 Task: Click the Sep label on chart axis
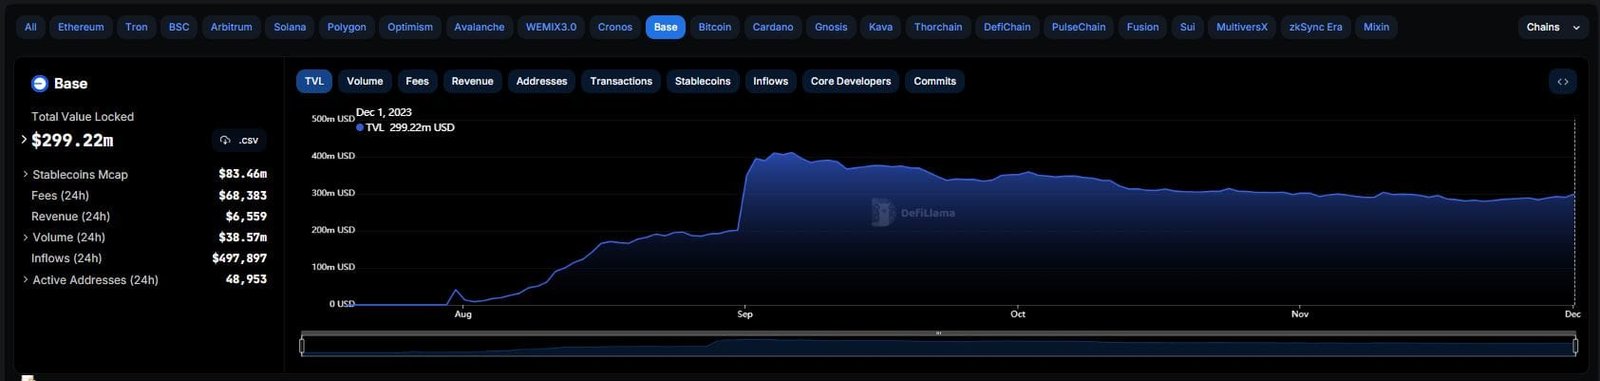(745, 315)
